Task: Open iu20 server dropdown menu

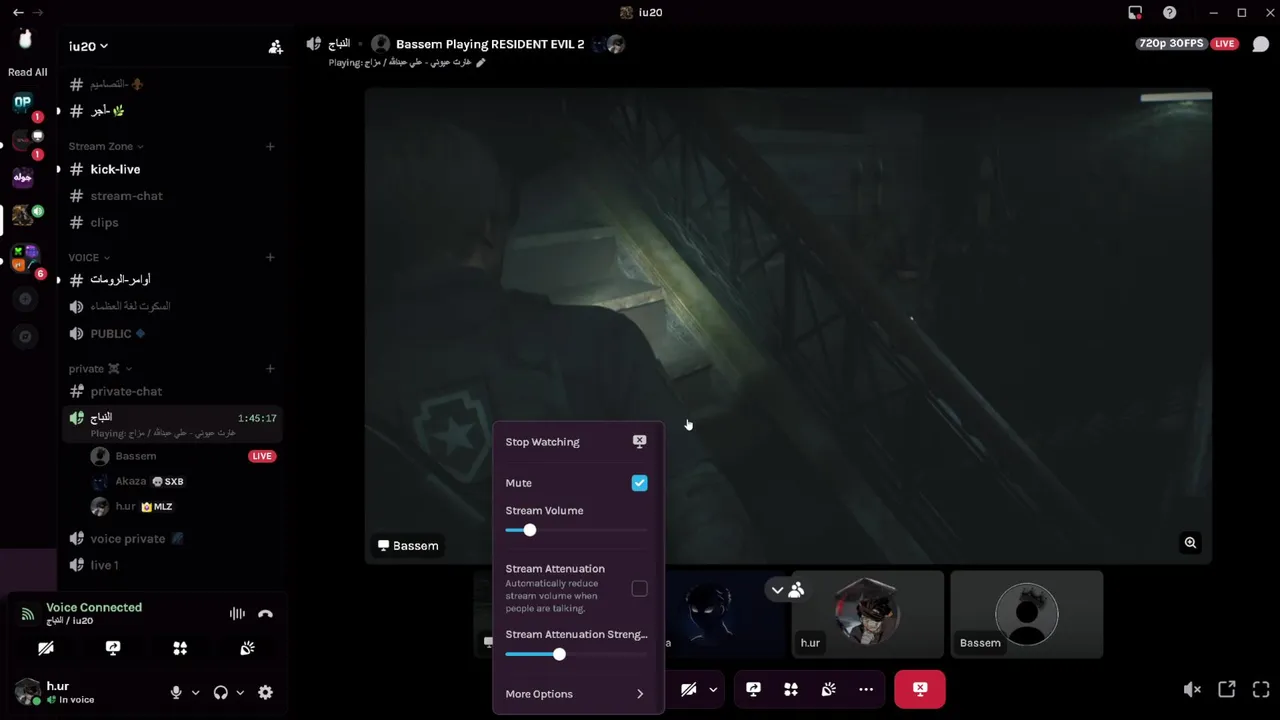Action: coord(88,46)
